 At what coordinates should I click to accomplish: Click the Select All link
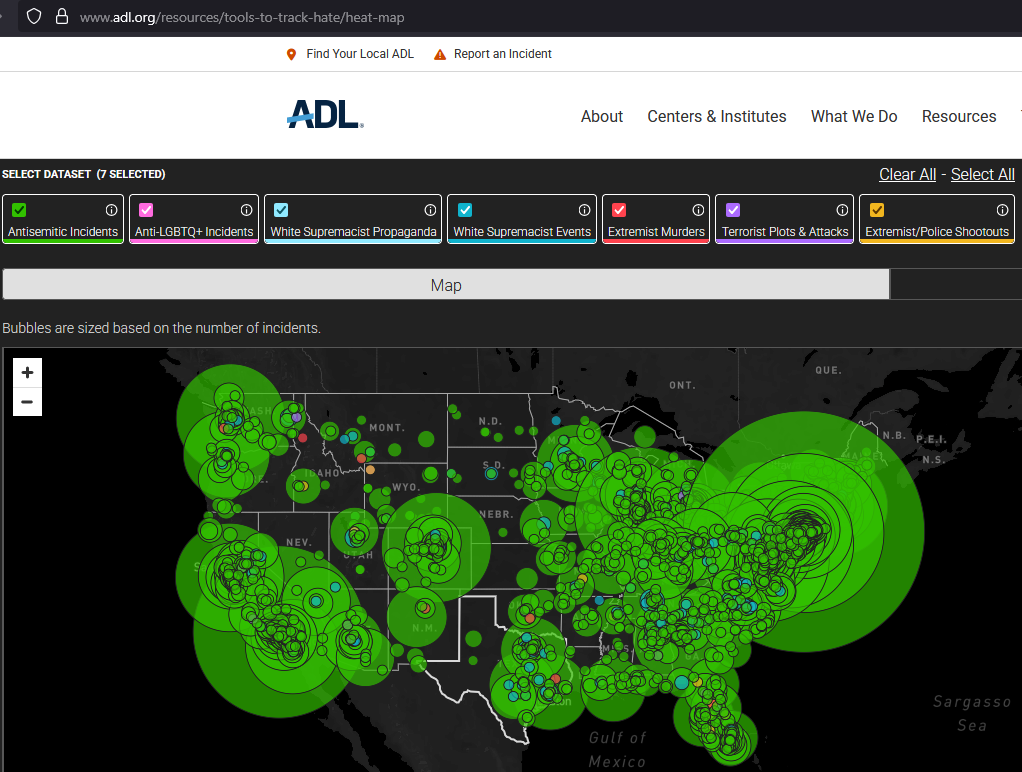click(982, 175)
